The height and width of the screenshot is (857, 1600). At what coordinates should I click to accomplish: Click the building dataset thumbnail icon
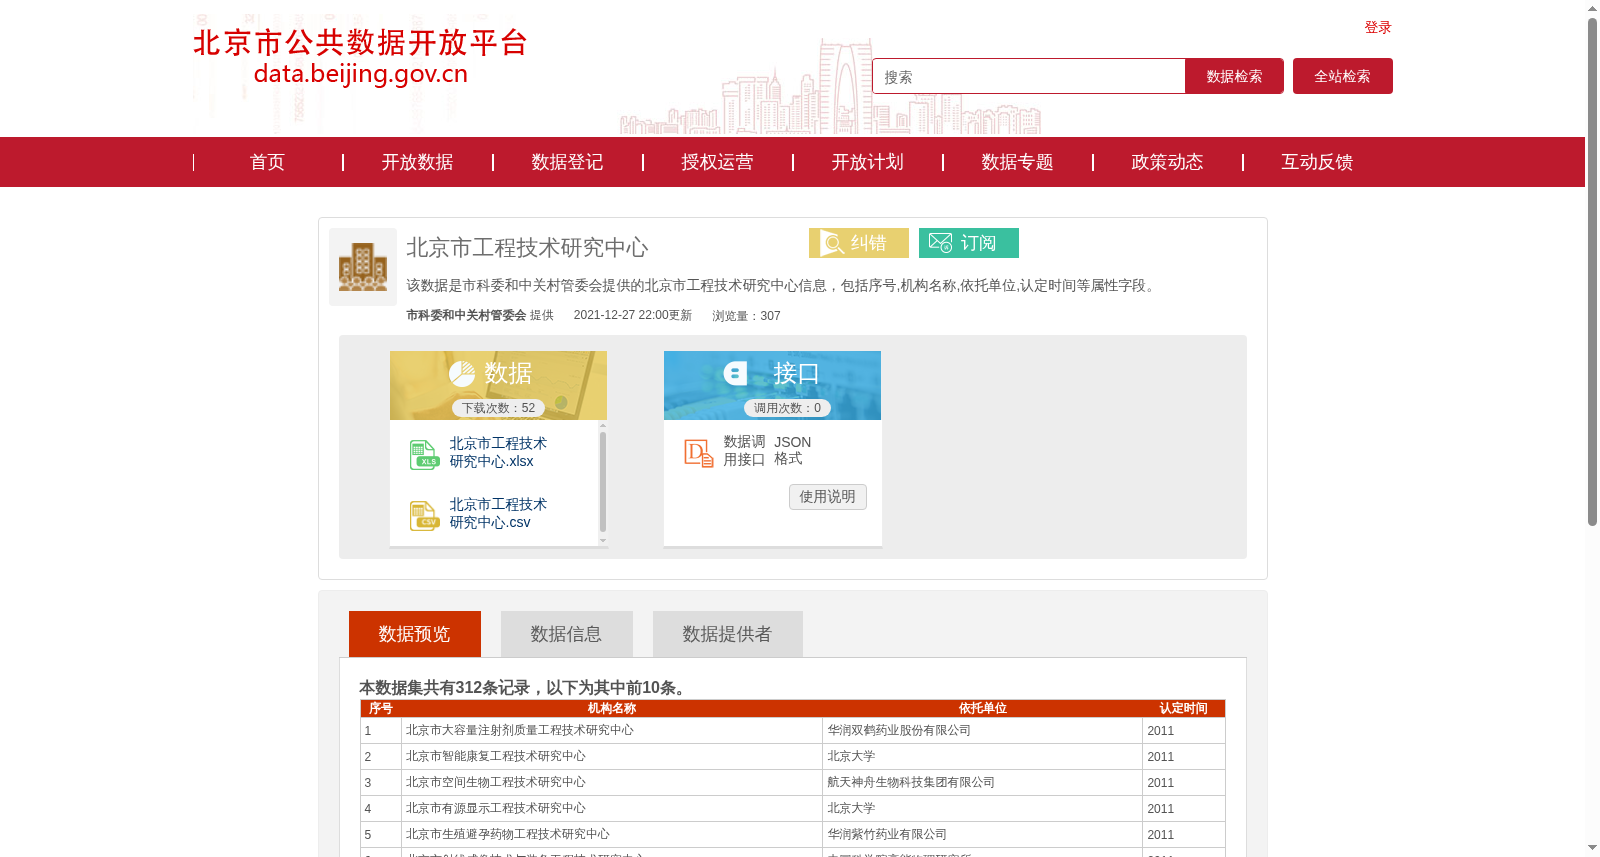pos(363,267)
